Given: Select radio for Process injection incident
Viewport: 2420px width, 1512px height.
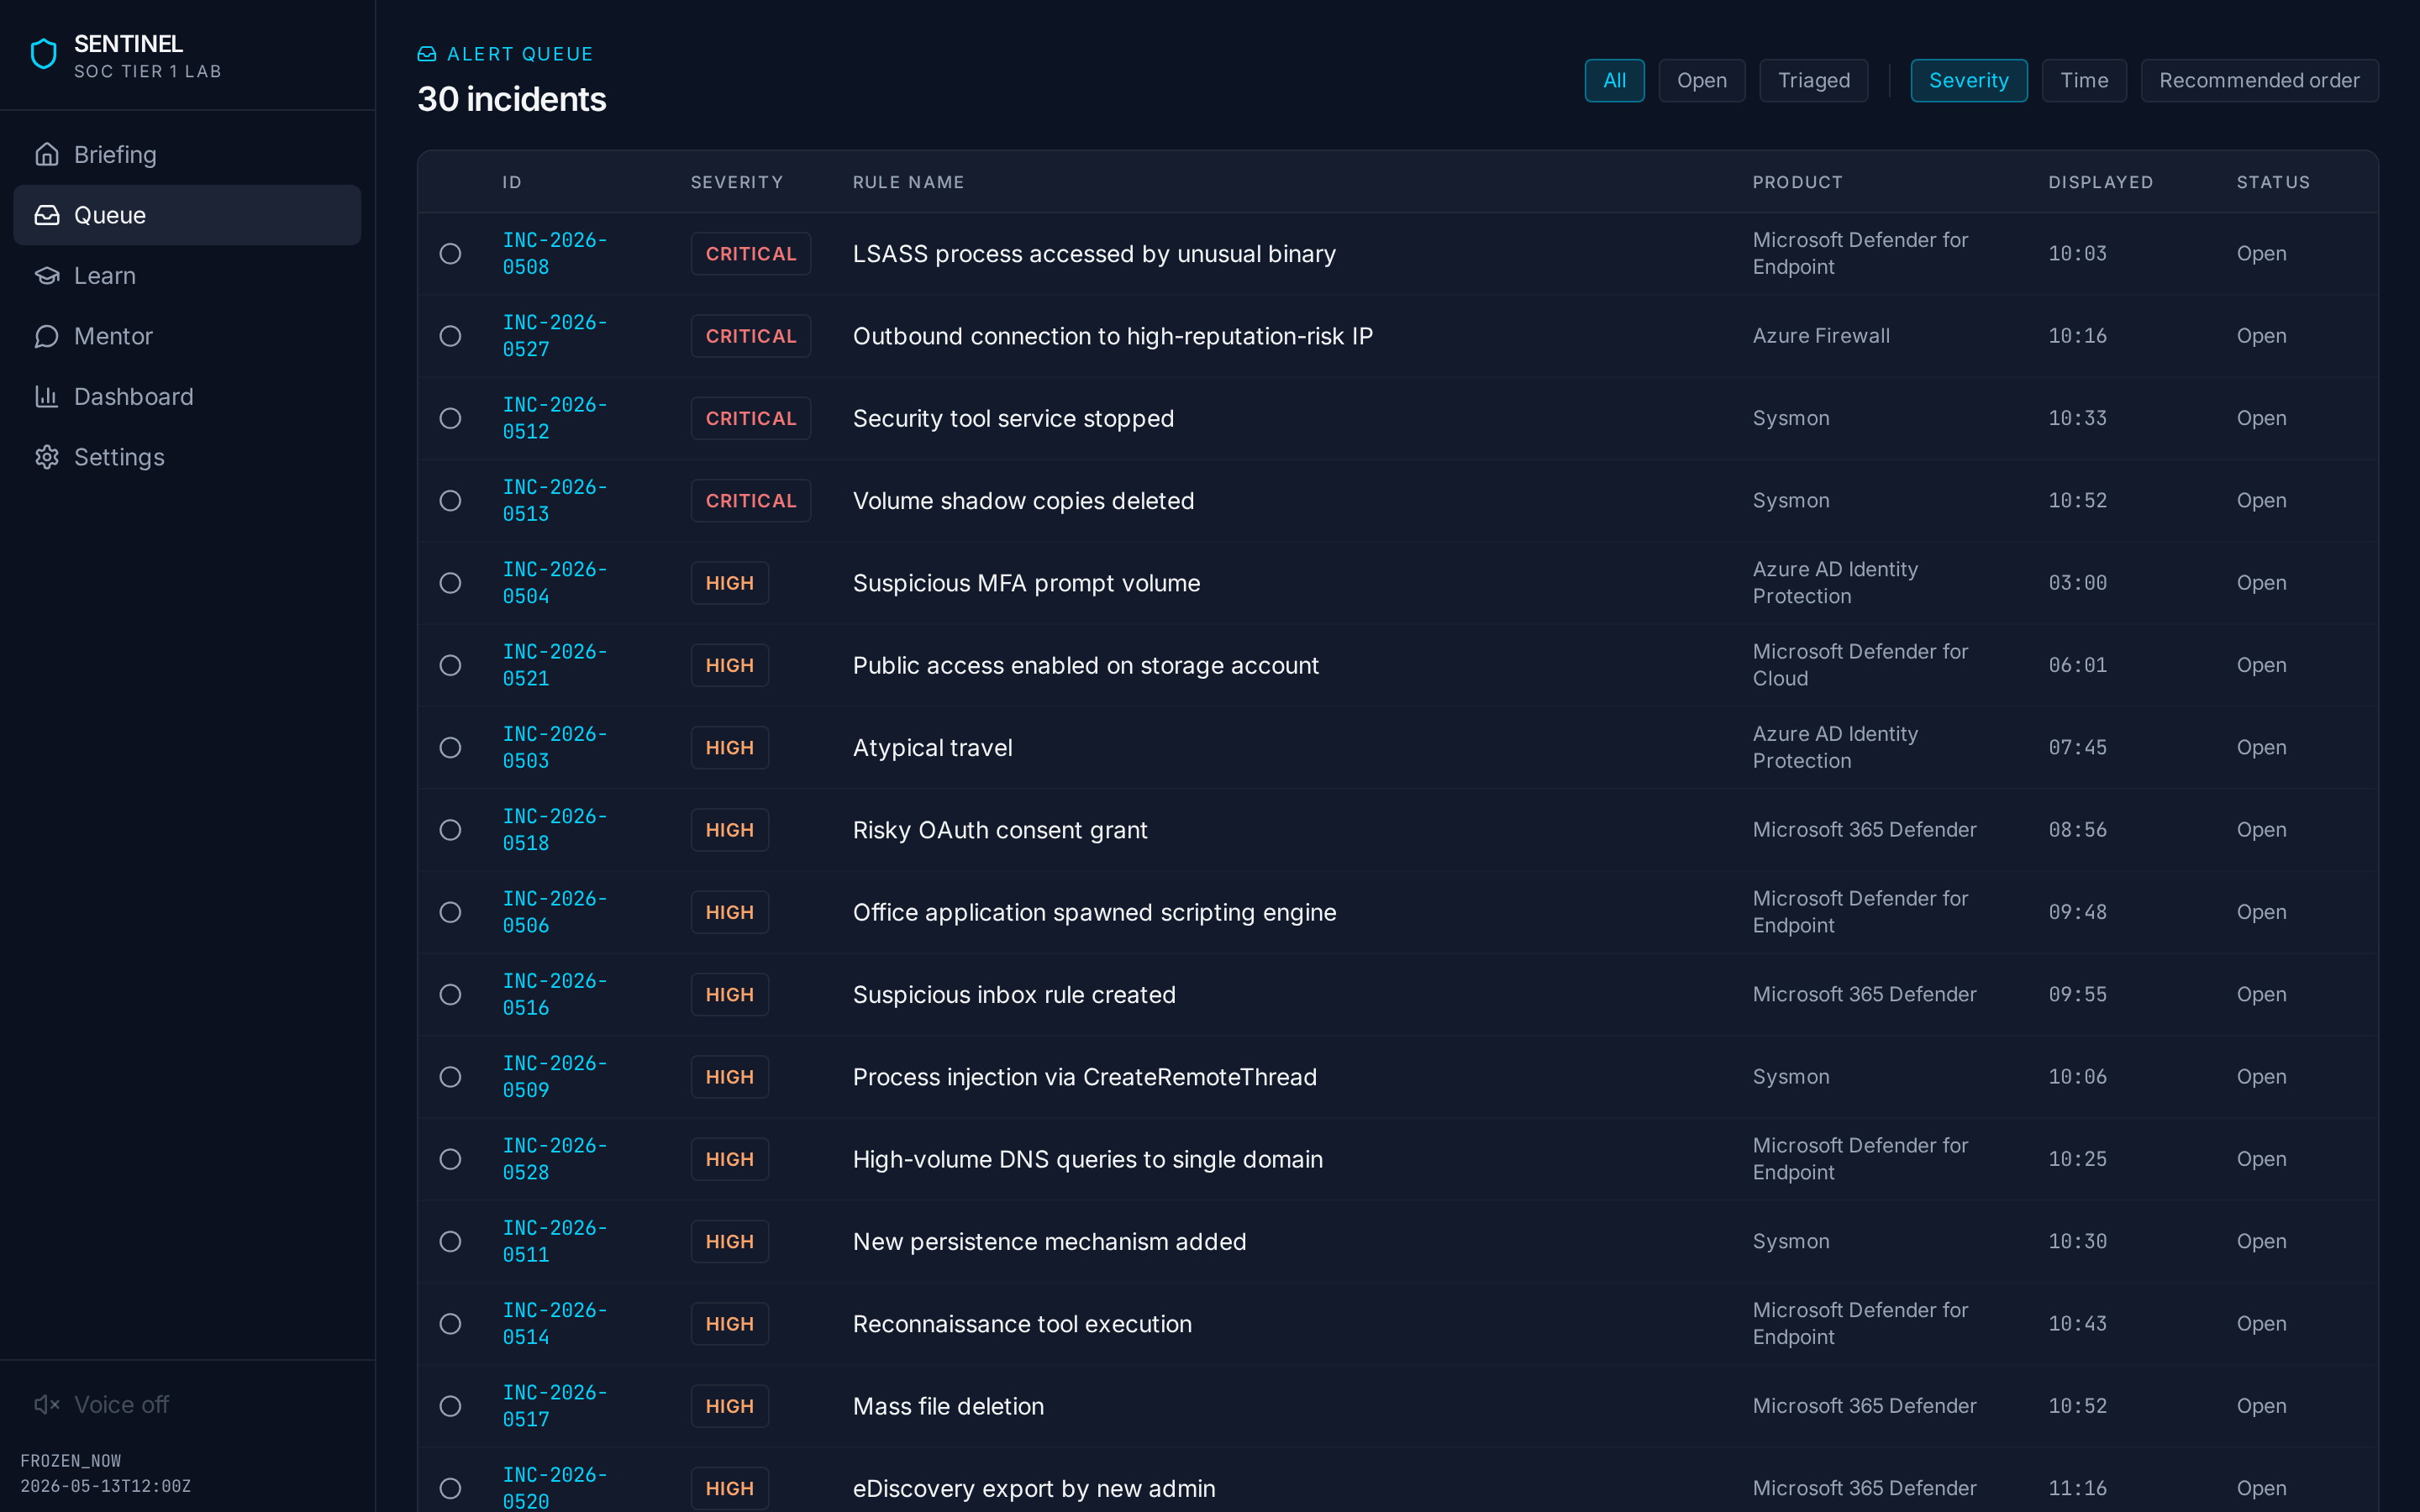Looking at the screenshot, I should coord(450,1077).
